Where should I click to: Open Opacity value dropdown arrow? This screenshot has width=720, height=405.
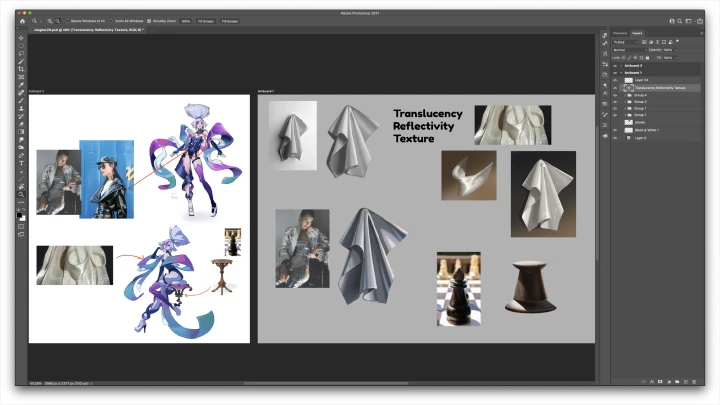coord(676,50)
